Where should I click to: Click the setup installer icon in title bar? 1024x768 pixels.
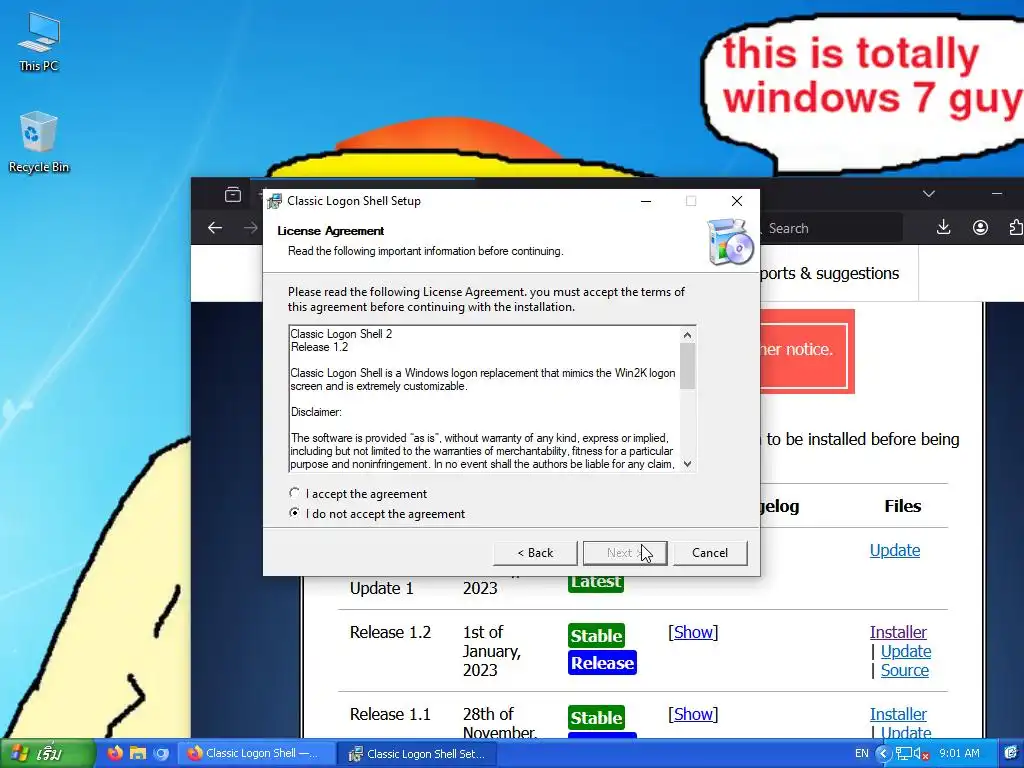pos(275,201)
